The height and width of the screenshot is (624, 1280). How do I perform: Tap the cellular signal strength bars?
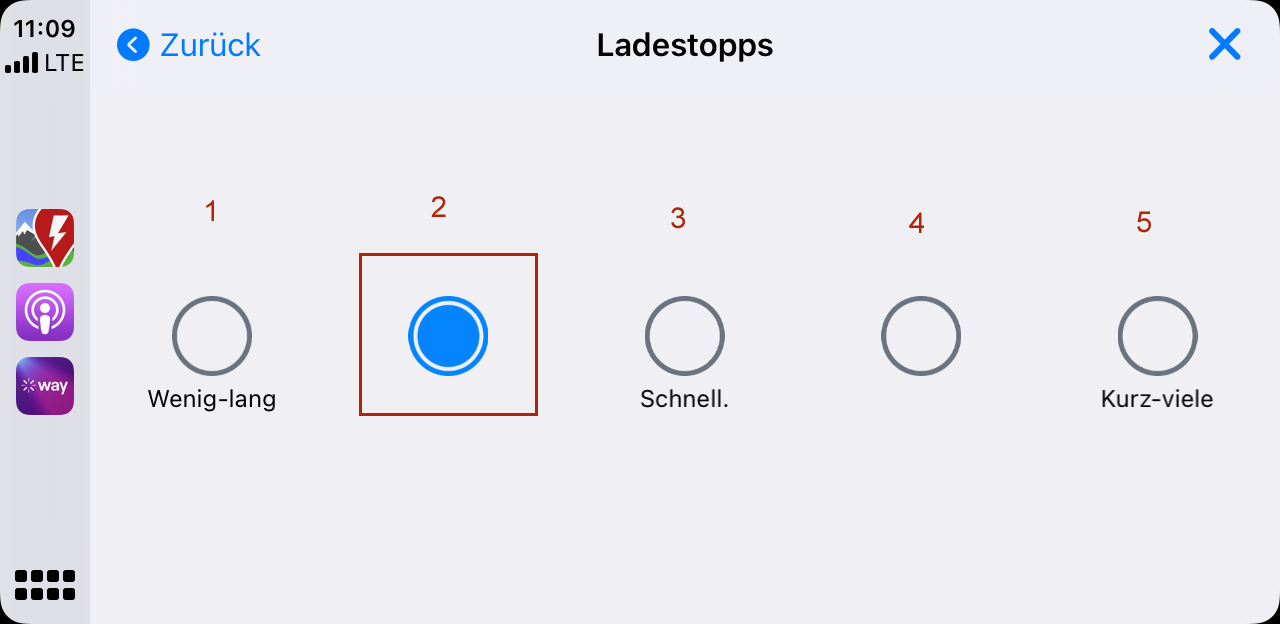[22, 65]
